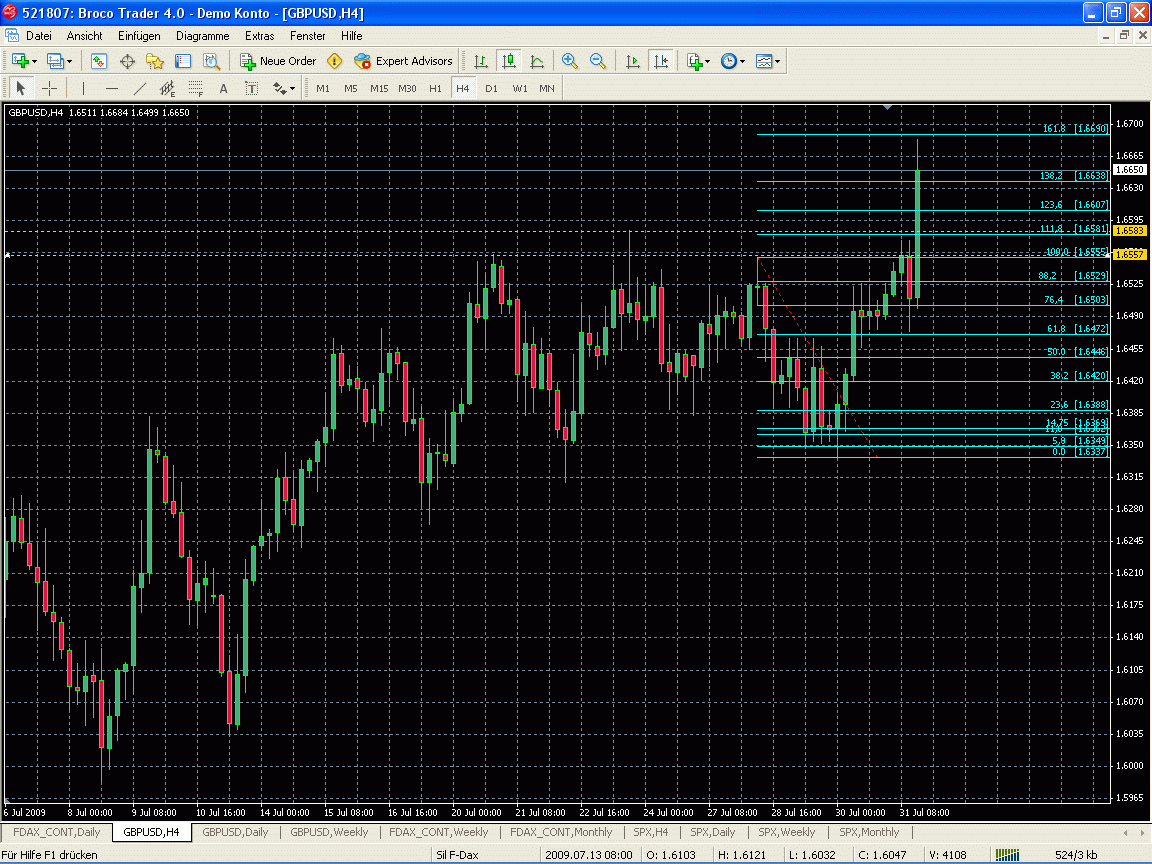This screenshot has height=864, width=1152.
Task: Toggle chart shift from right edge
Action: point(661,62)
